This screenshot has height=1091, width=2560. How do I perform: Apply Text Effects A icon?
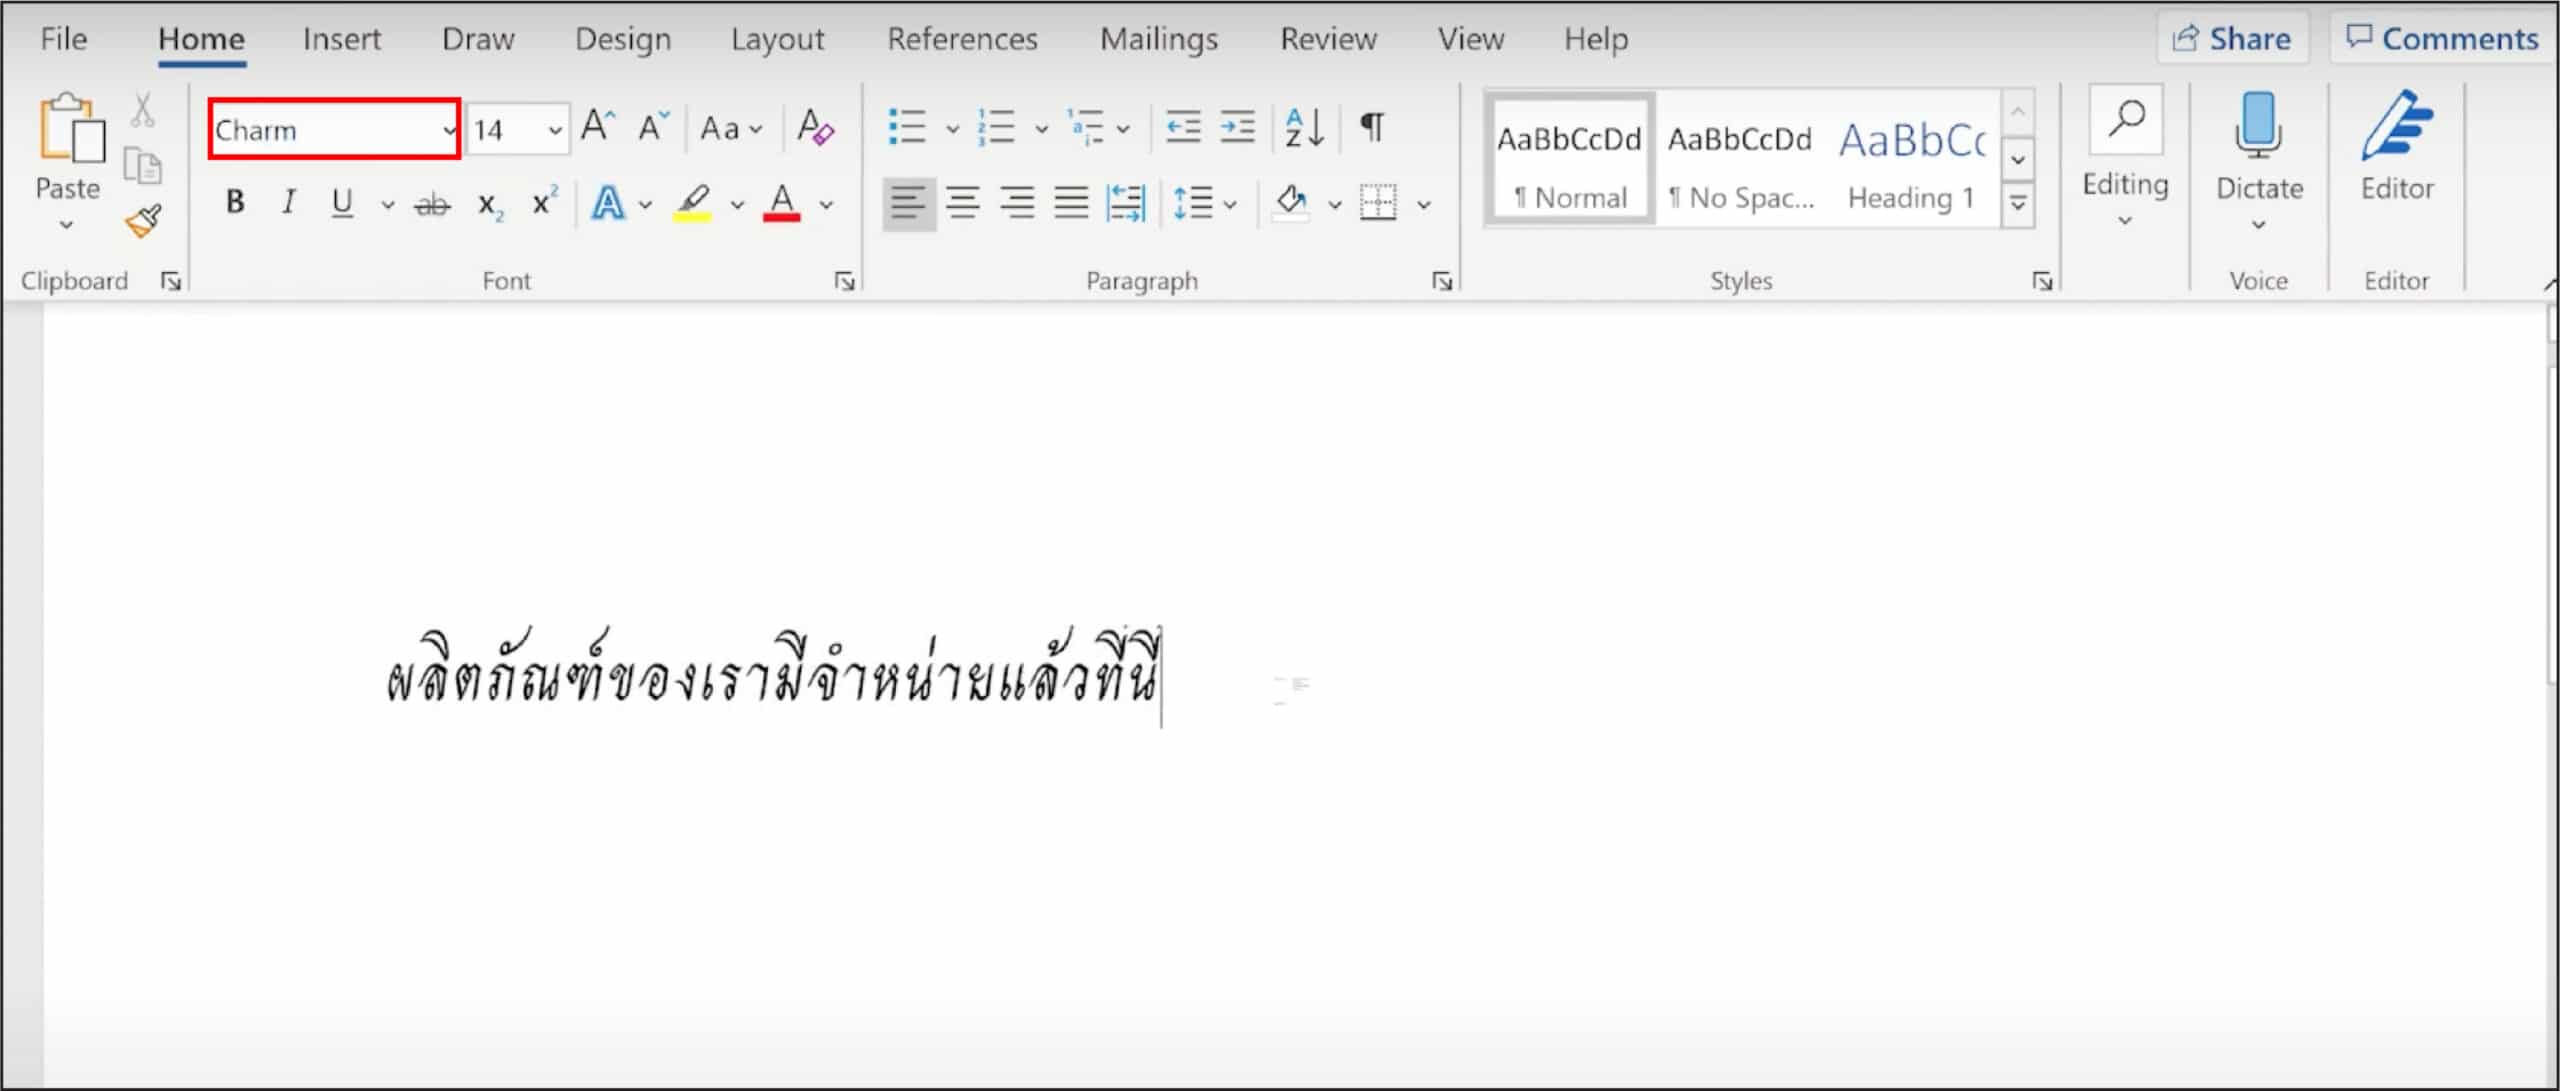coord(608,203)
